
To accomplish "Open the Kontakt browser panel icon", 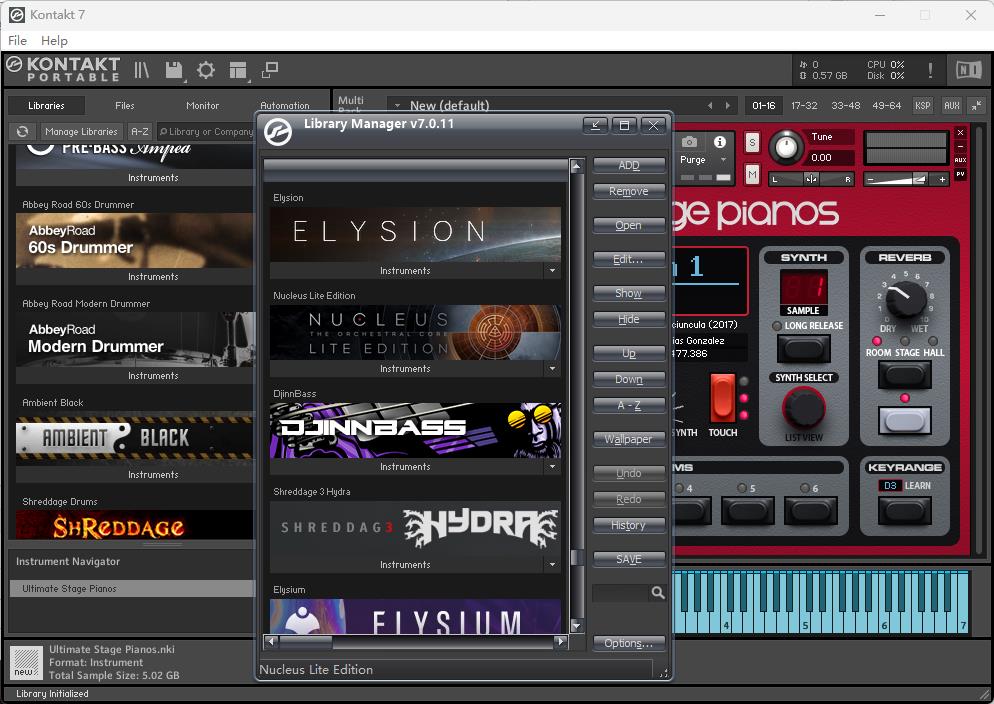I will pos(142,70).
